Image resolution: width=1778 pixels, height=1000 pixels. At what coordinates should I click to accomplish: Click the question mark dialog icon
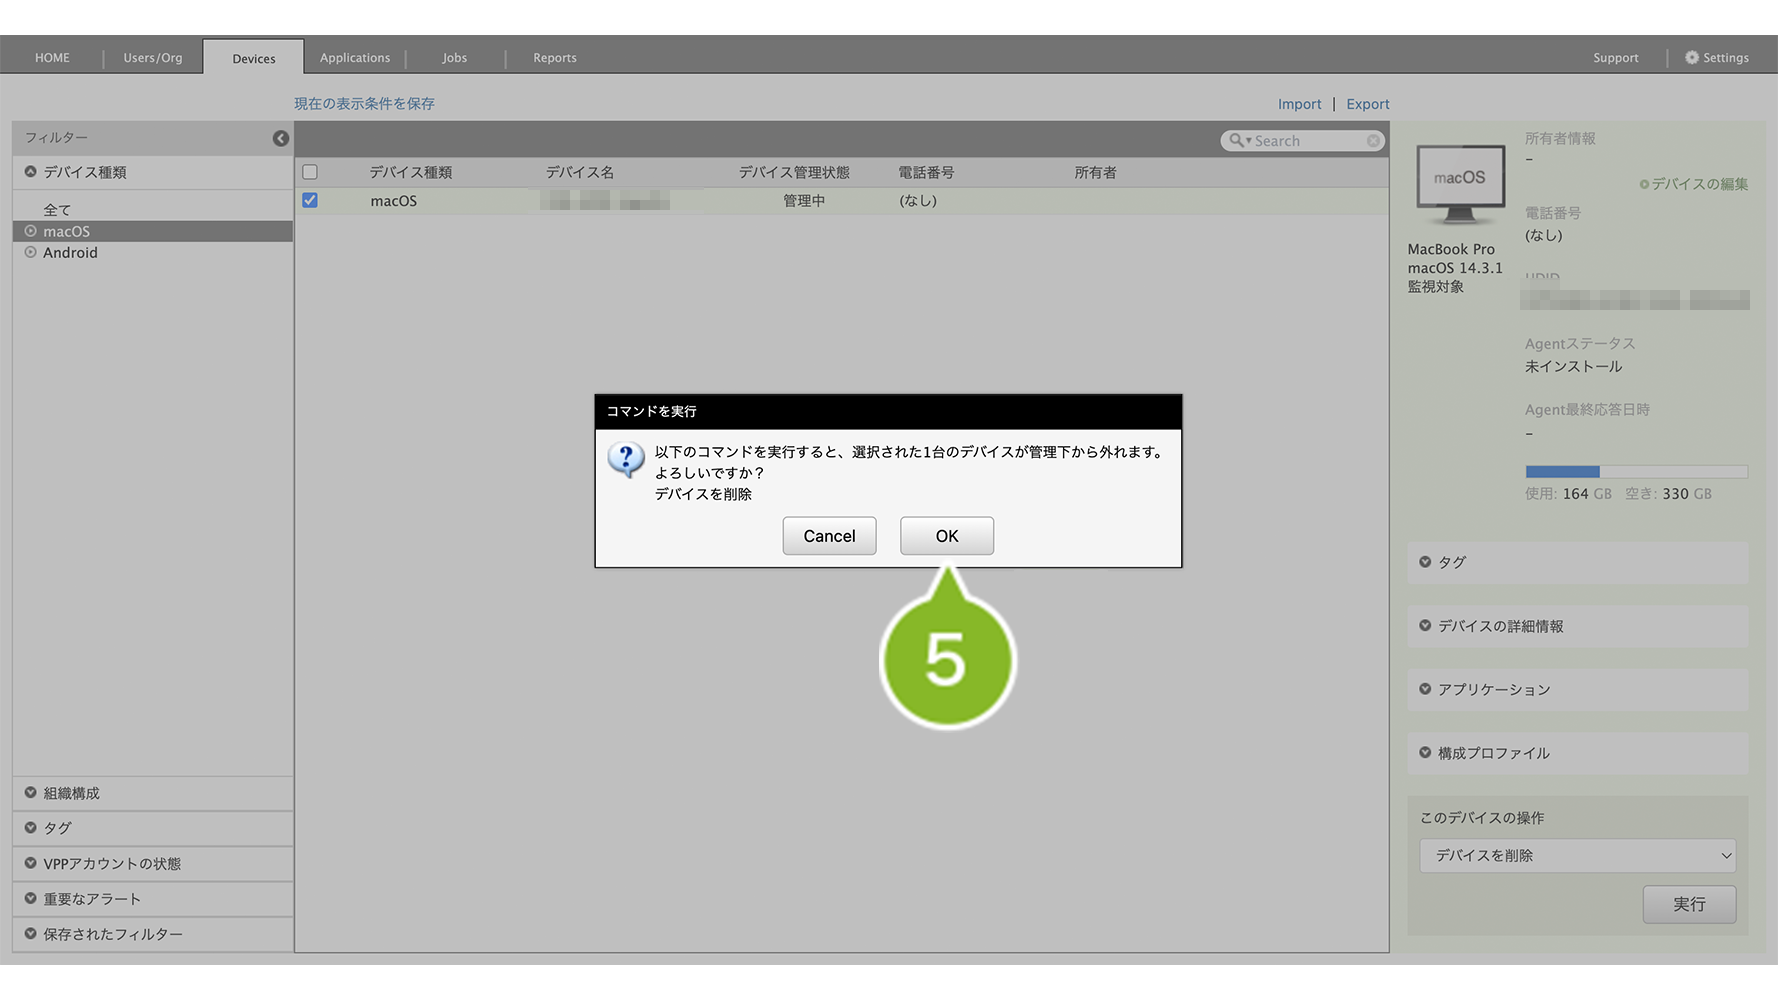(x=626, y=460)
